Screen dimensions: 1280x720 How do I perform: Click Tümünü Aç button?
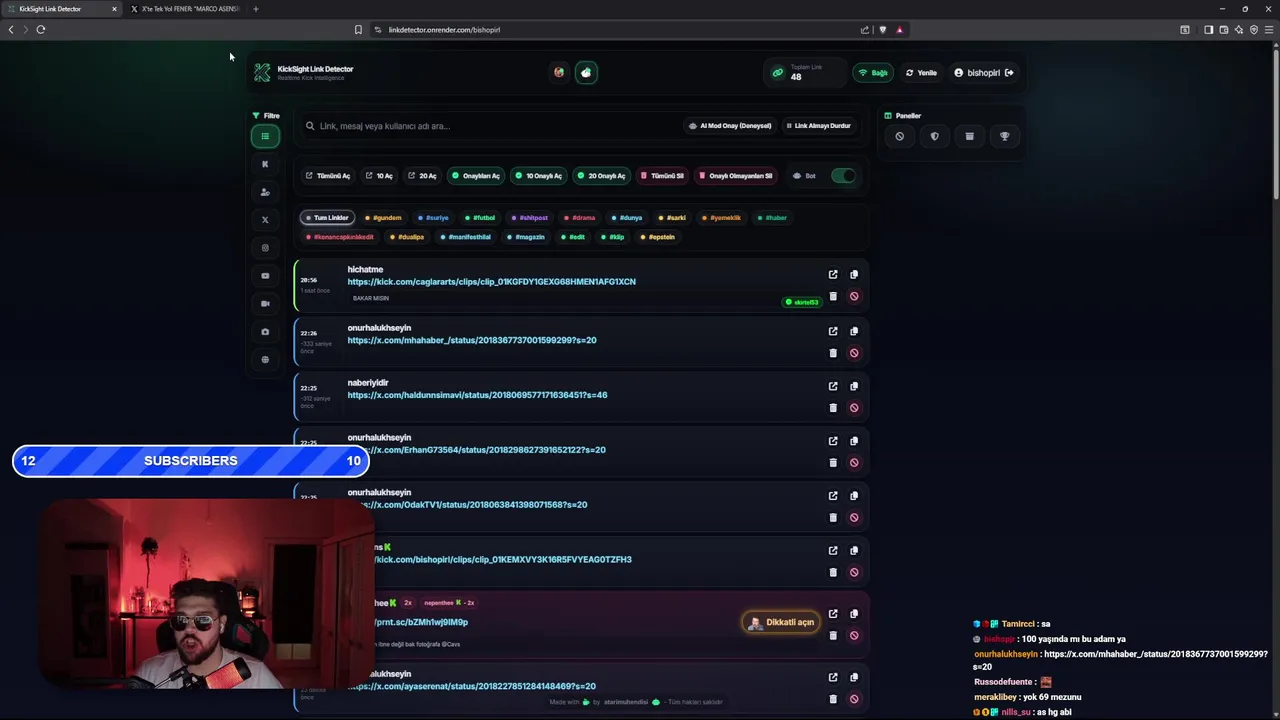(x=328, y=176)
